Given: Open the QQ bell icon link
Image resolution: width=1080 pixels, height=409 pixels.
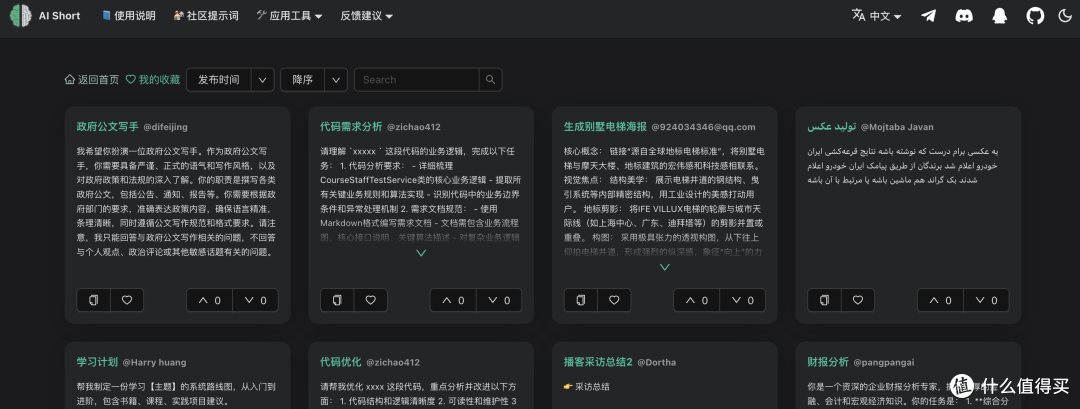Looking at the screenshot, I should point(999,16).
